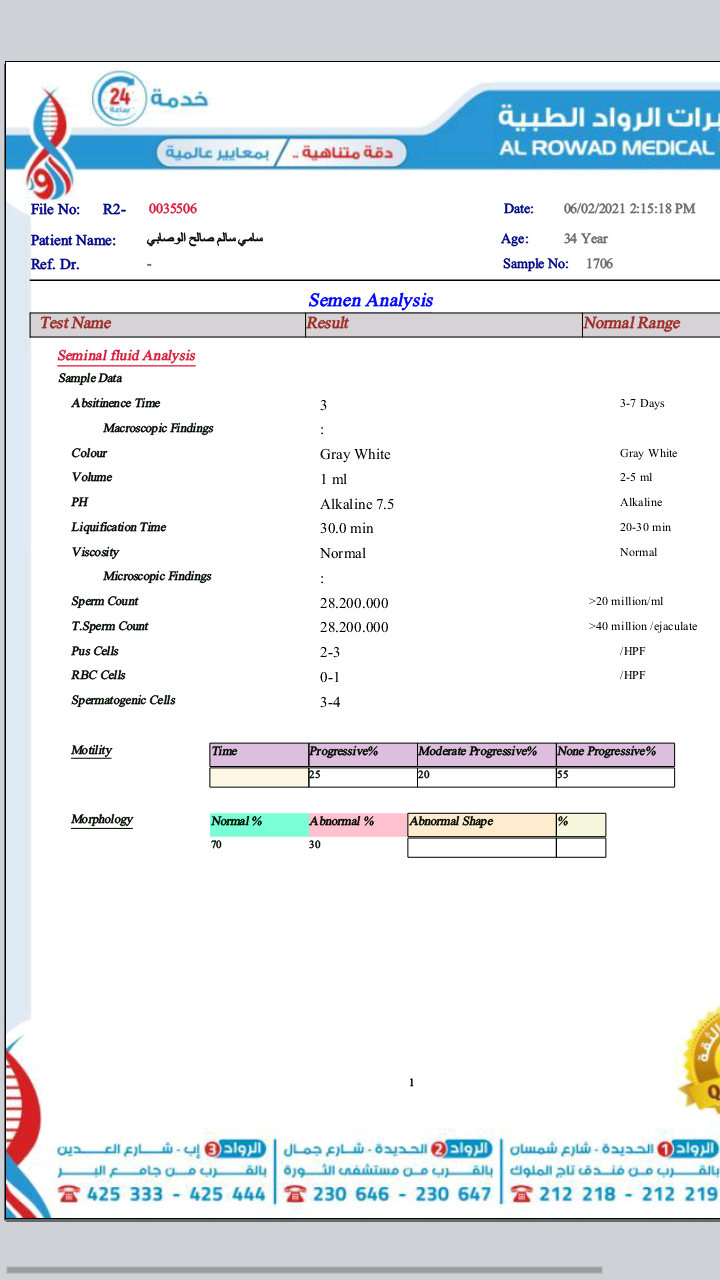Select the >40 million /ejaculate range
The image size is (720, 1280).
643,627
